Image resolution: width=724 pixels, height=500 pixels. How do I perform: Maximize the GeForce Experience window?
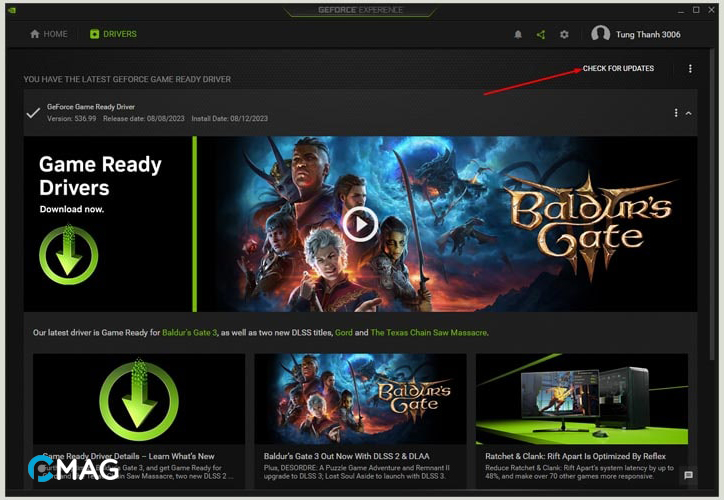click(x=696, y=10)
